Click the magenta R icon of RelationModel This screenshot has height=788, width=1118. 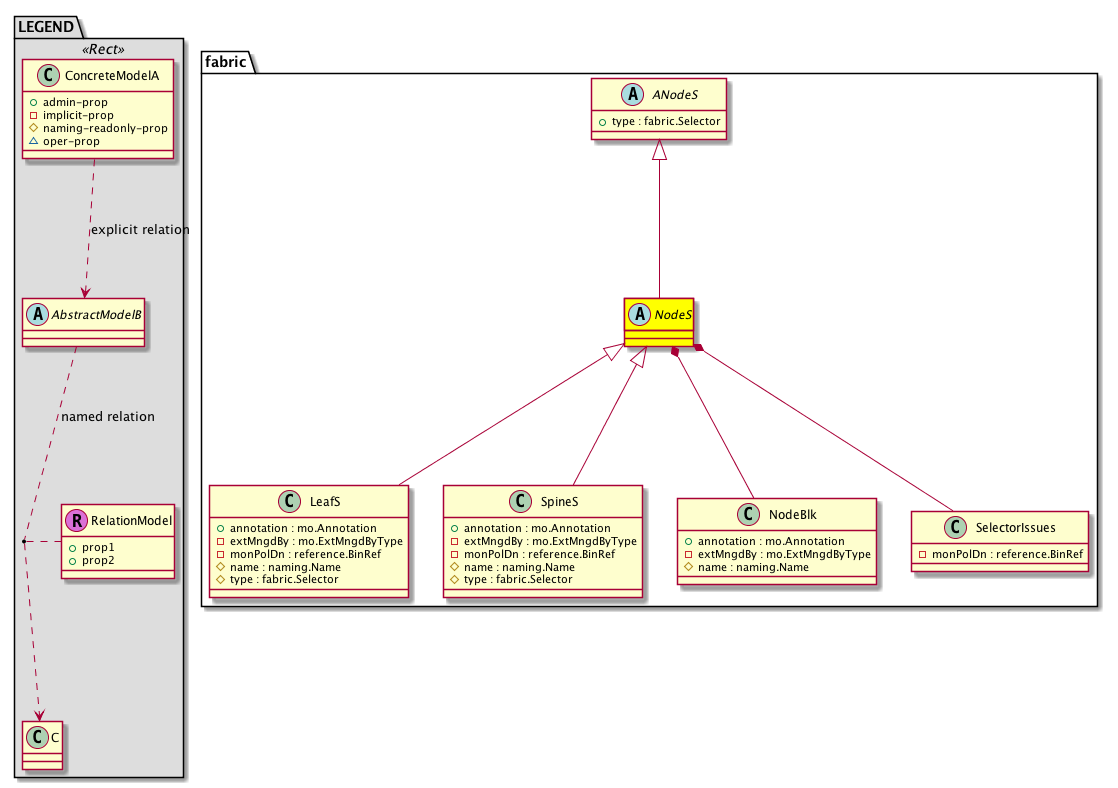coord(76,520)
